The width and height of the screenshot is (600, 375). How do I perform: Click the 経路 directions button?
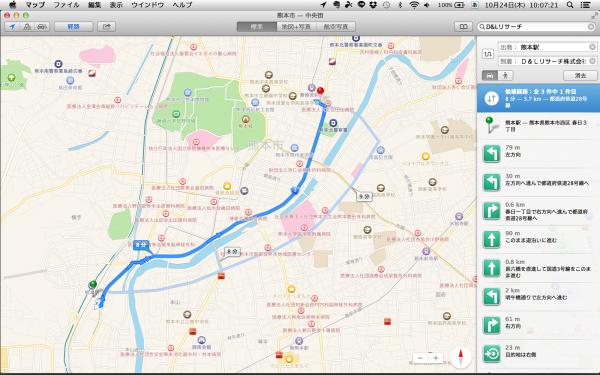[73, 27]
